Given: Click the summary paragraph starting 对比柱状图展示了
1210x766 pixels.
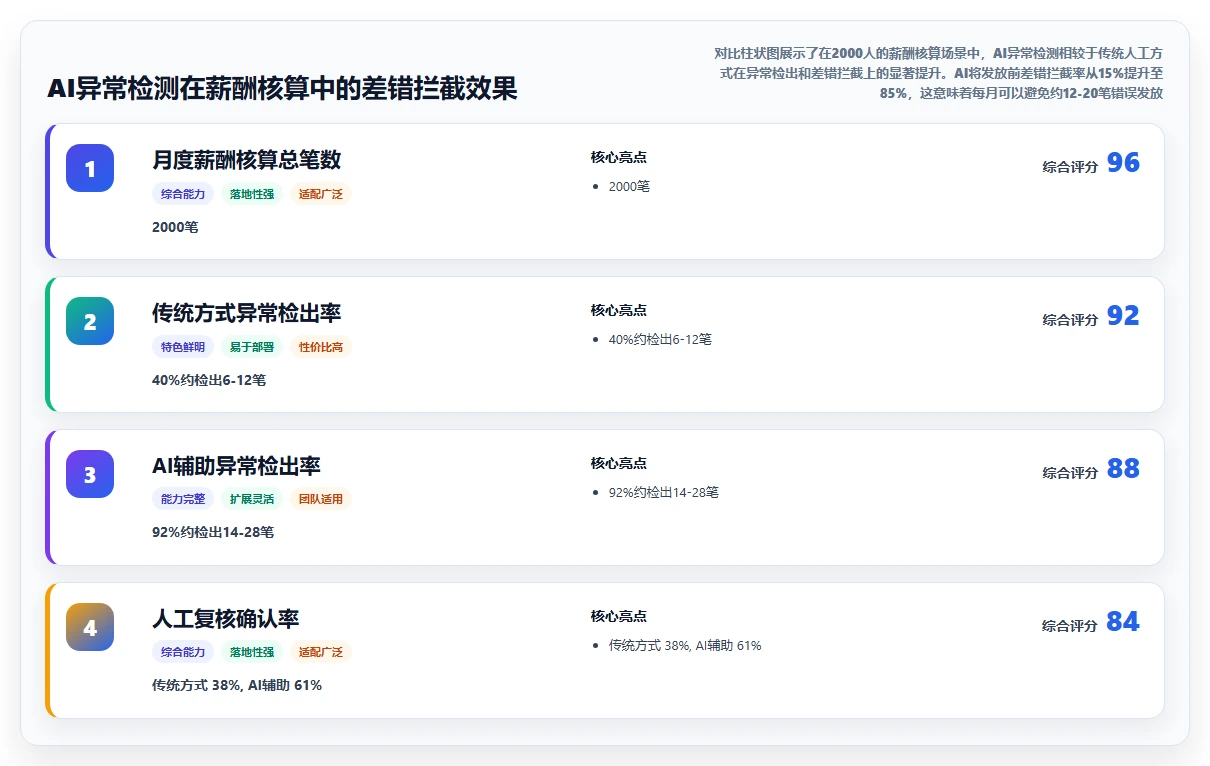Looking at the screenshot, I should point(937,72).
